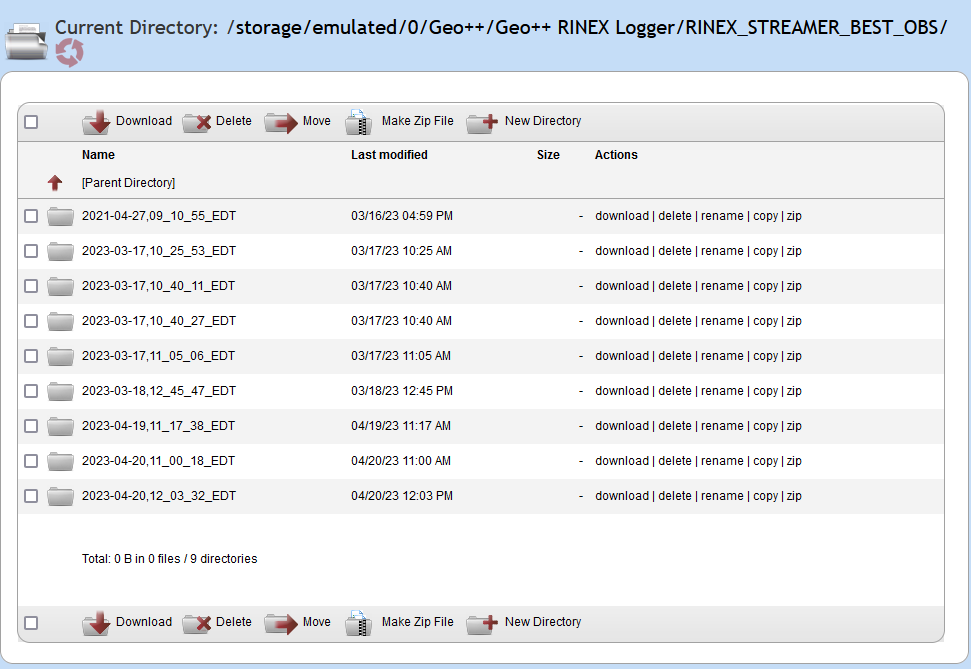Click download for 2023-04-20,11_00_18_EDT
Screen dimensions: 971x669
(622, 460)
